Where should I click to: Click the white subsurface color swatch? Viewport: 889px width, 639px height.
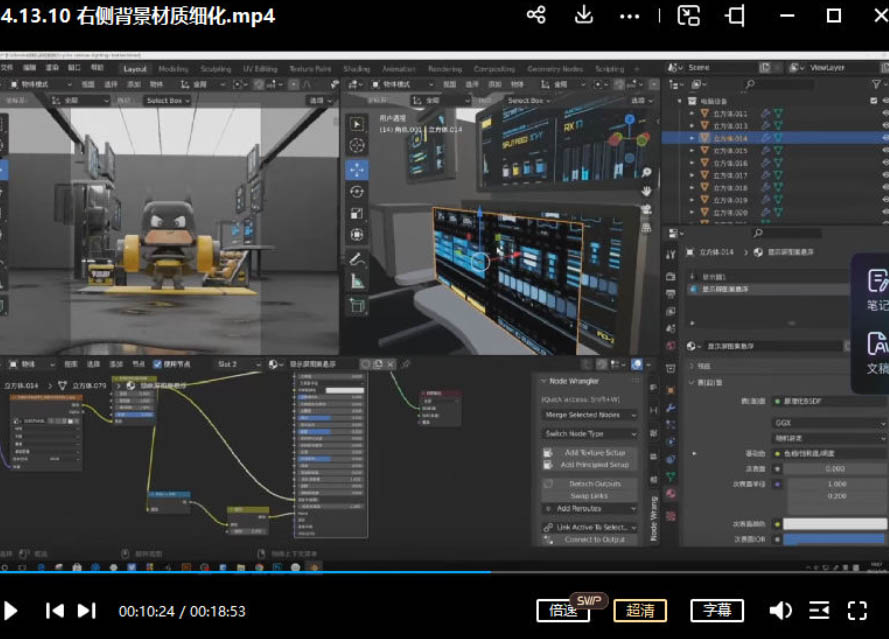(834, 524)
